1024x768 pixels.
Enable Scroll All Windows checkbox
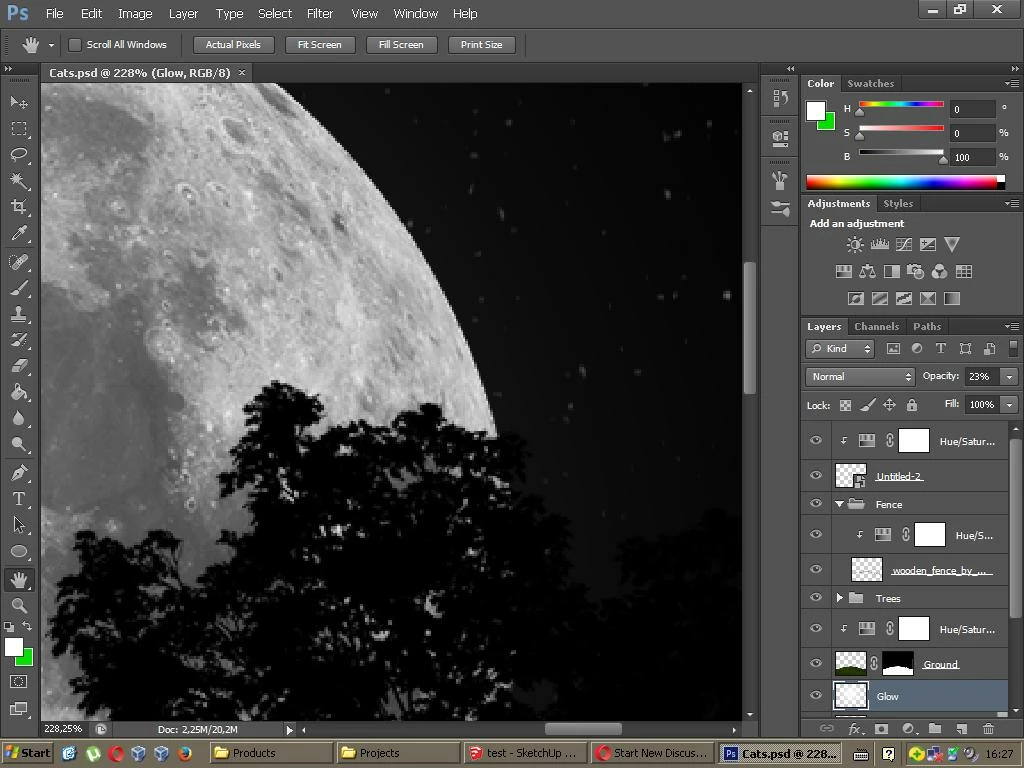pos(75,45)
